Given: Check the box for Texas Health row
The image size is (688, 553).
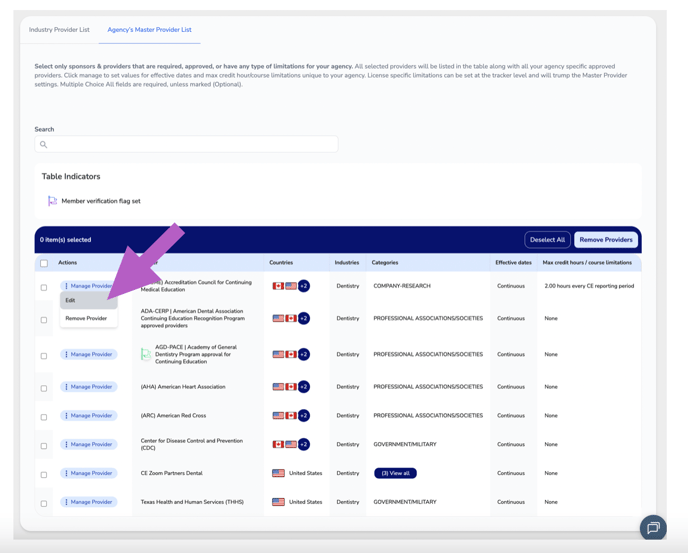Looking at the screenshot, I should pos(44,504).
